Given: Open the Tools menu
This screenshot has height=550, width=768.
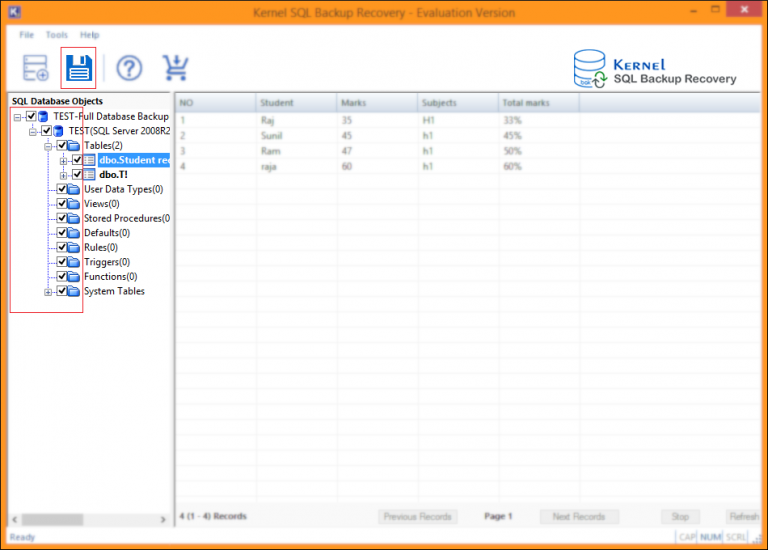Looking at the screenshot, I should click(x=57, y=35).
